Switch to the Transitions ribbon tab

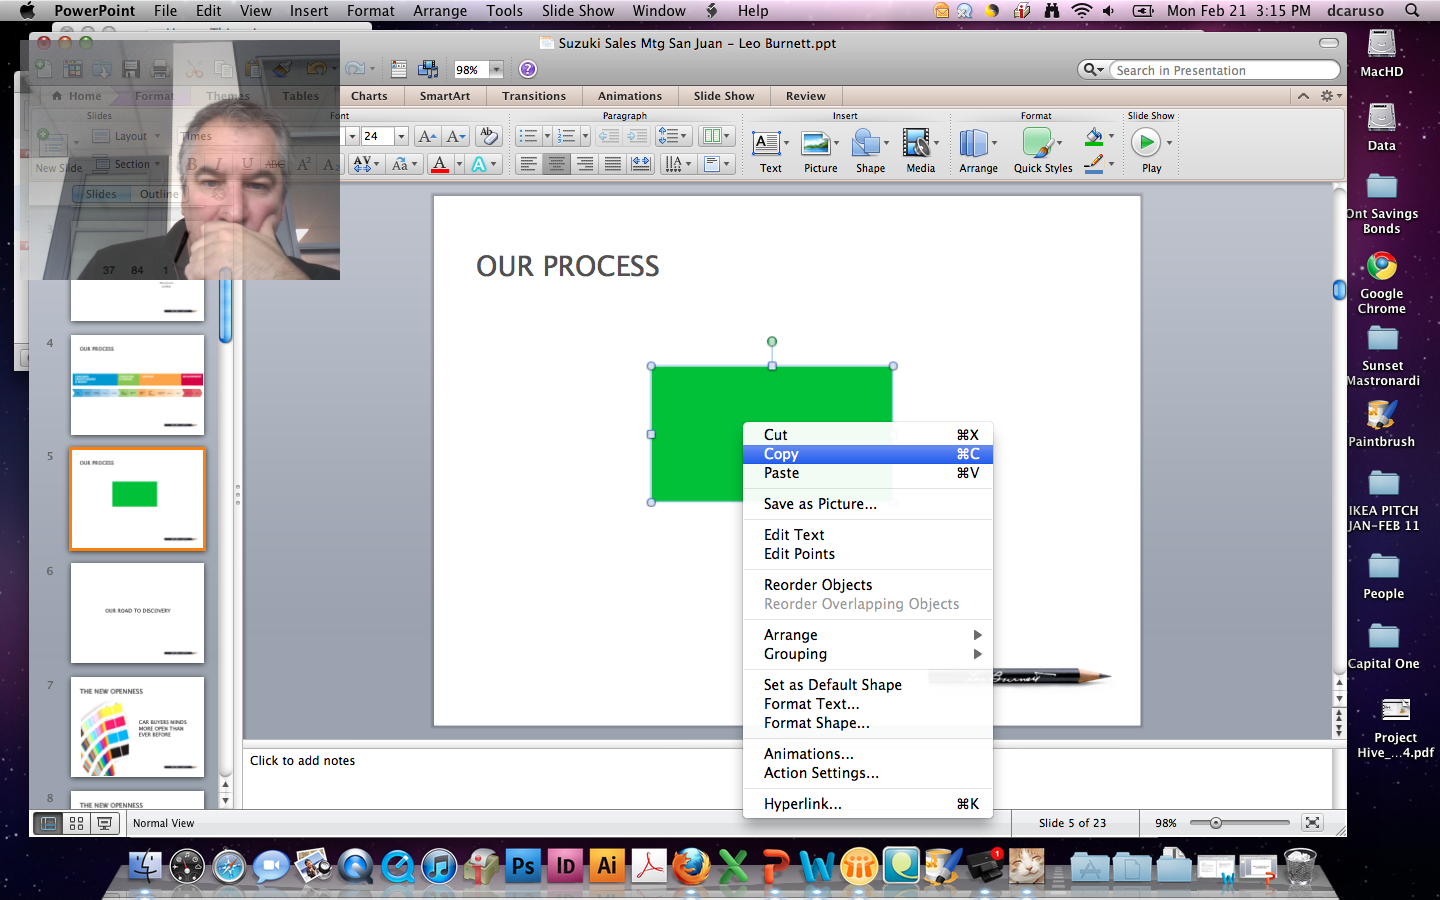pos(533,96)
